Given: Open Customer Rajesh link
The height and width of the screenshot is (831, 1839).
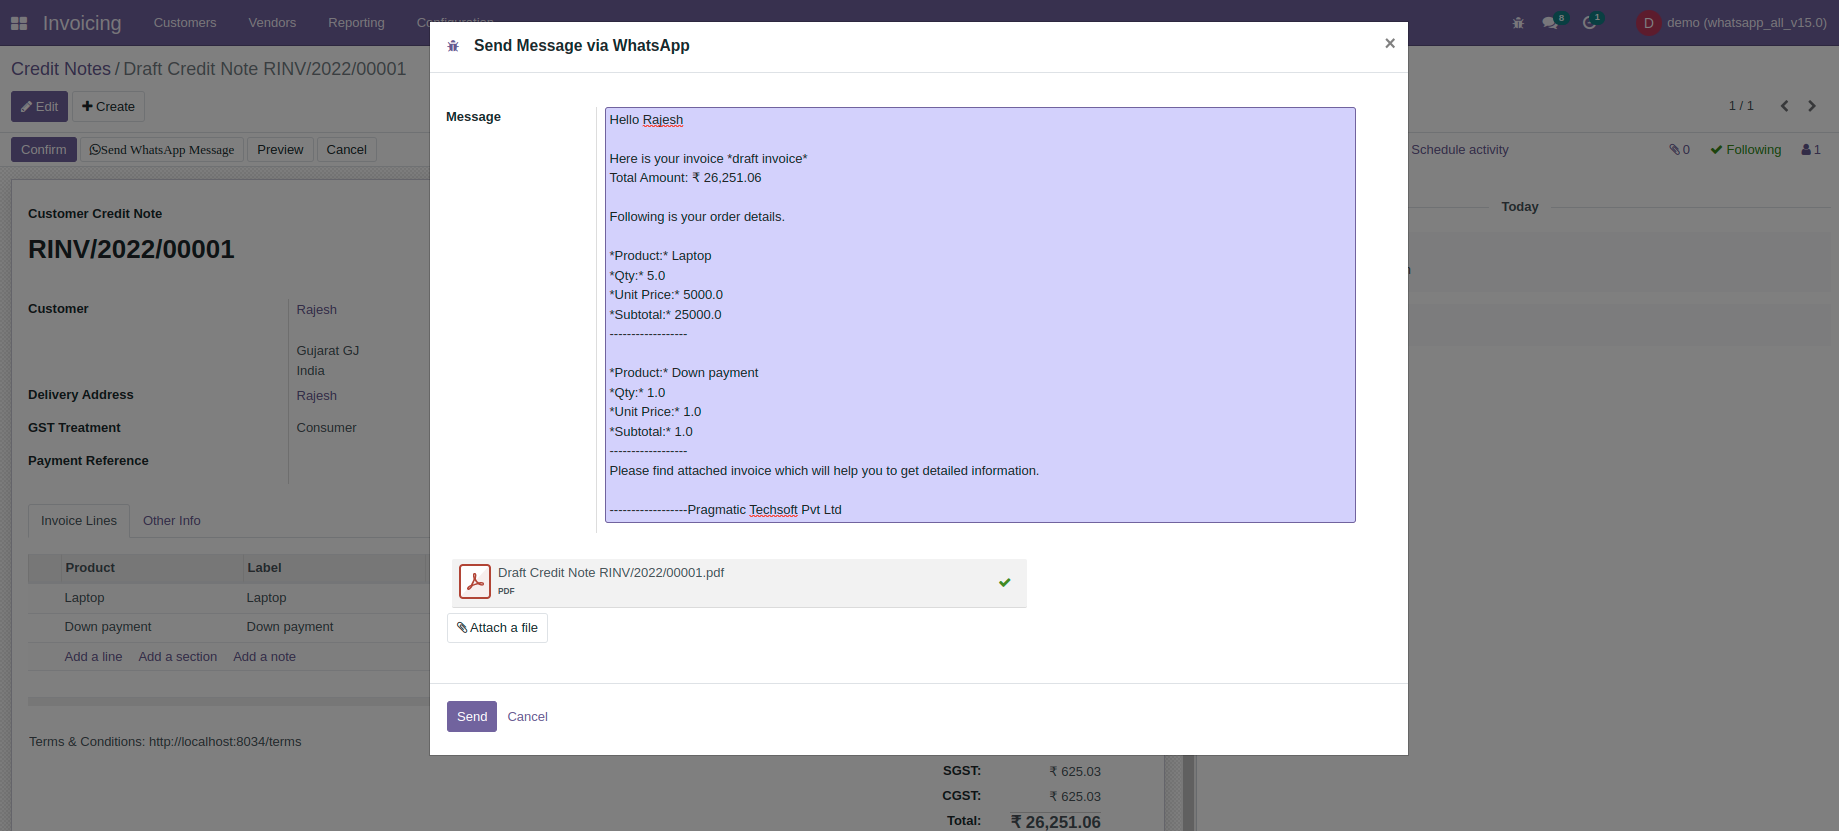Looking at the screenshot, I should (x=316, y=310).
